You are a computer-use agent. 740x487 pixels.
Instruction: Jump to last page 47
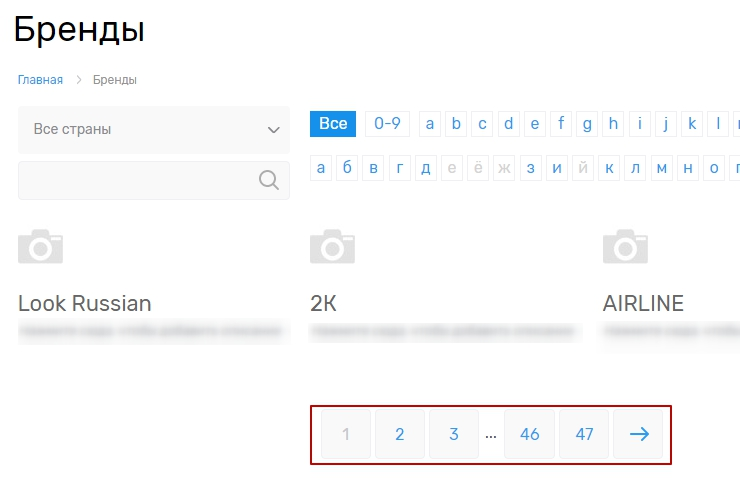pyautogui.click(x=584, y=434)
